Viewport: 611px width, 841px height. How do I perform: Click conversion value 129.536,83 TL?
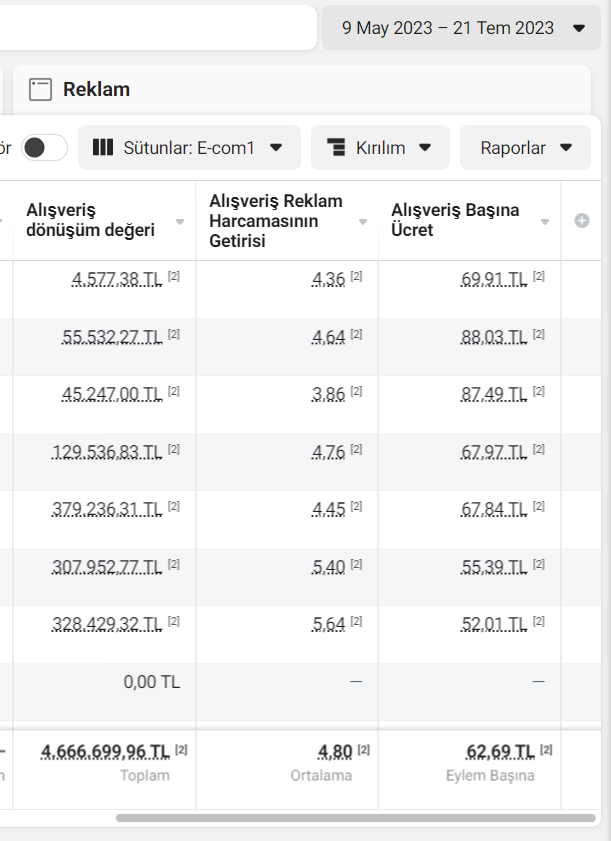[x=107, y=452]
